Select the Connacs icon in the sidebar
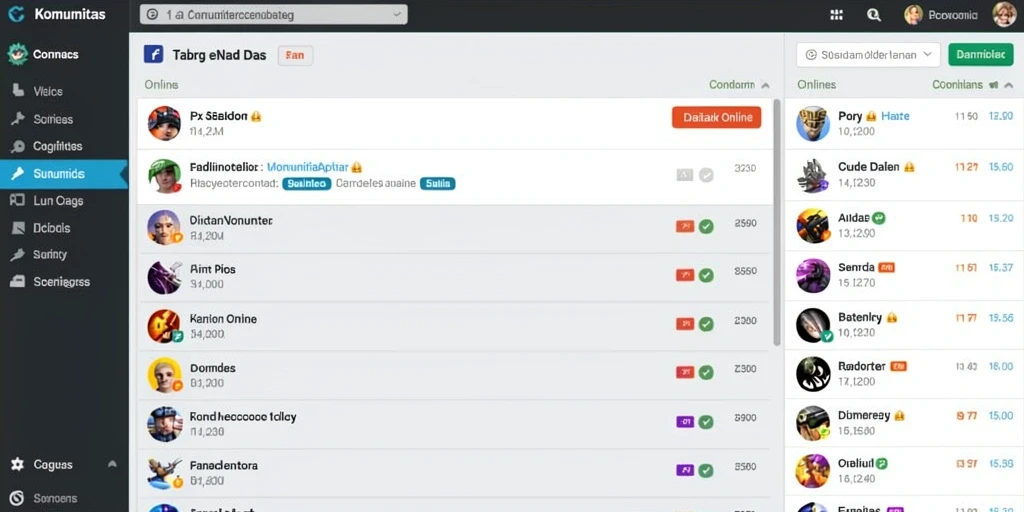This screenshot has height=512, width=1024. point(17,54)
